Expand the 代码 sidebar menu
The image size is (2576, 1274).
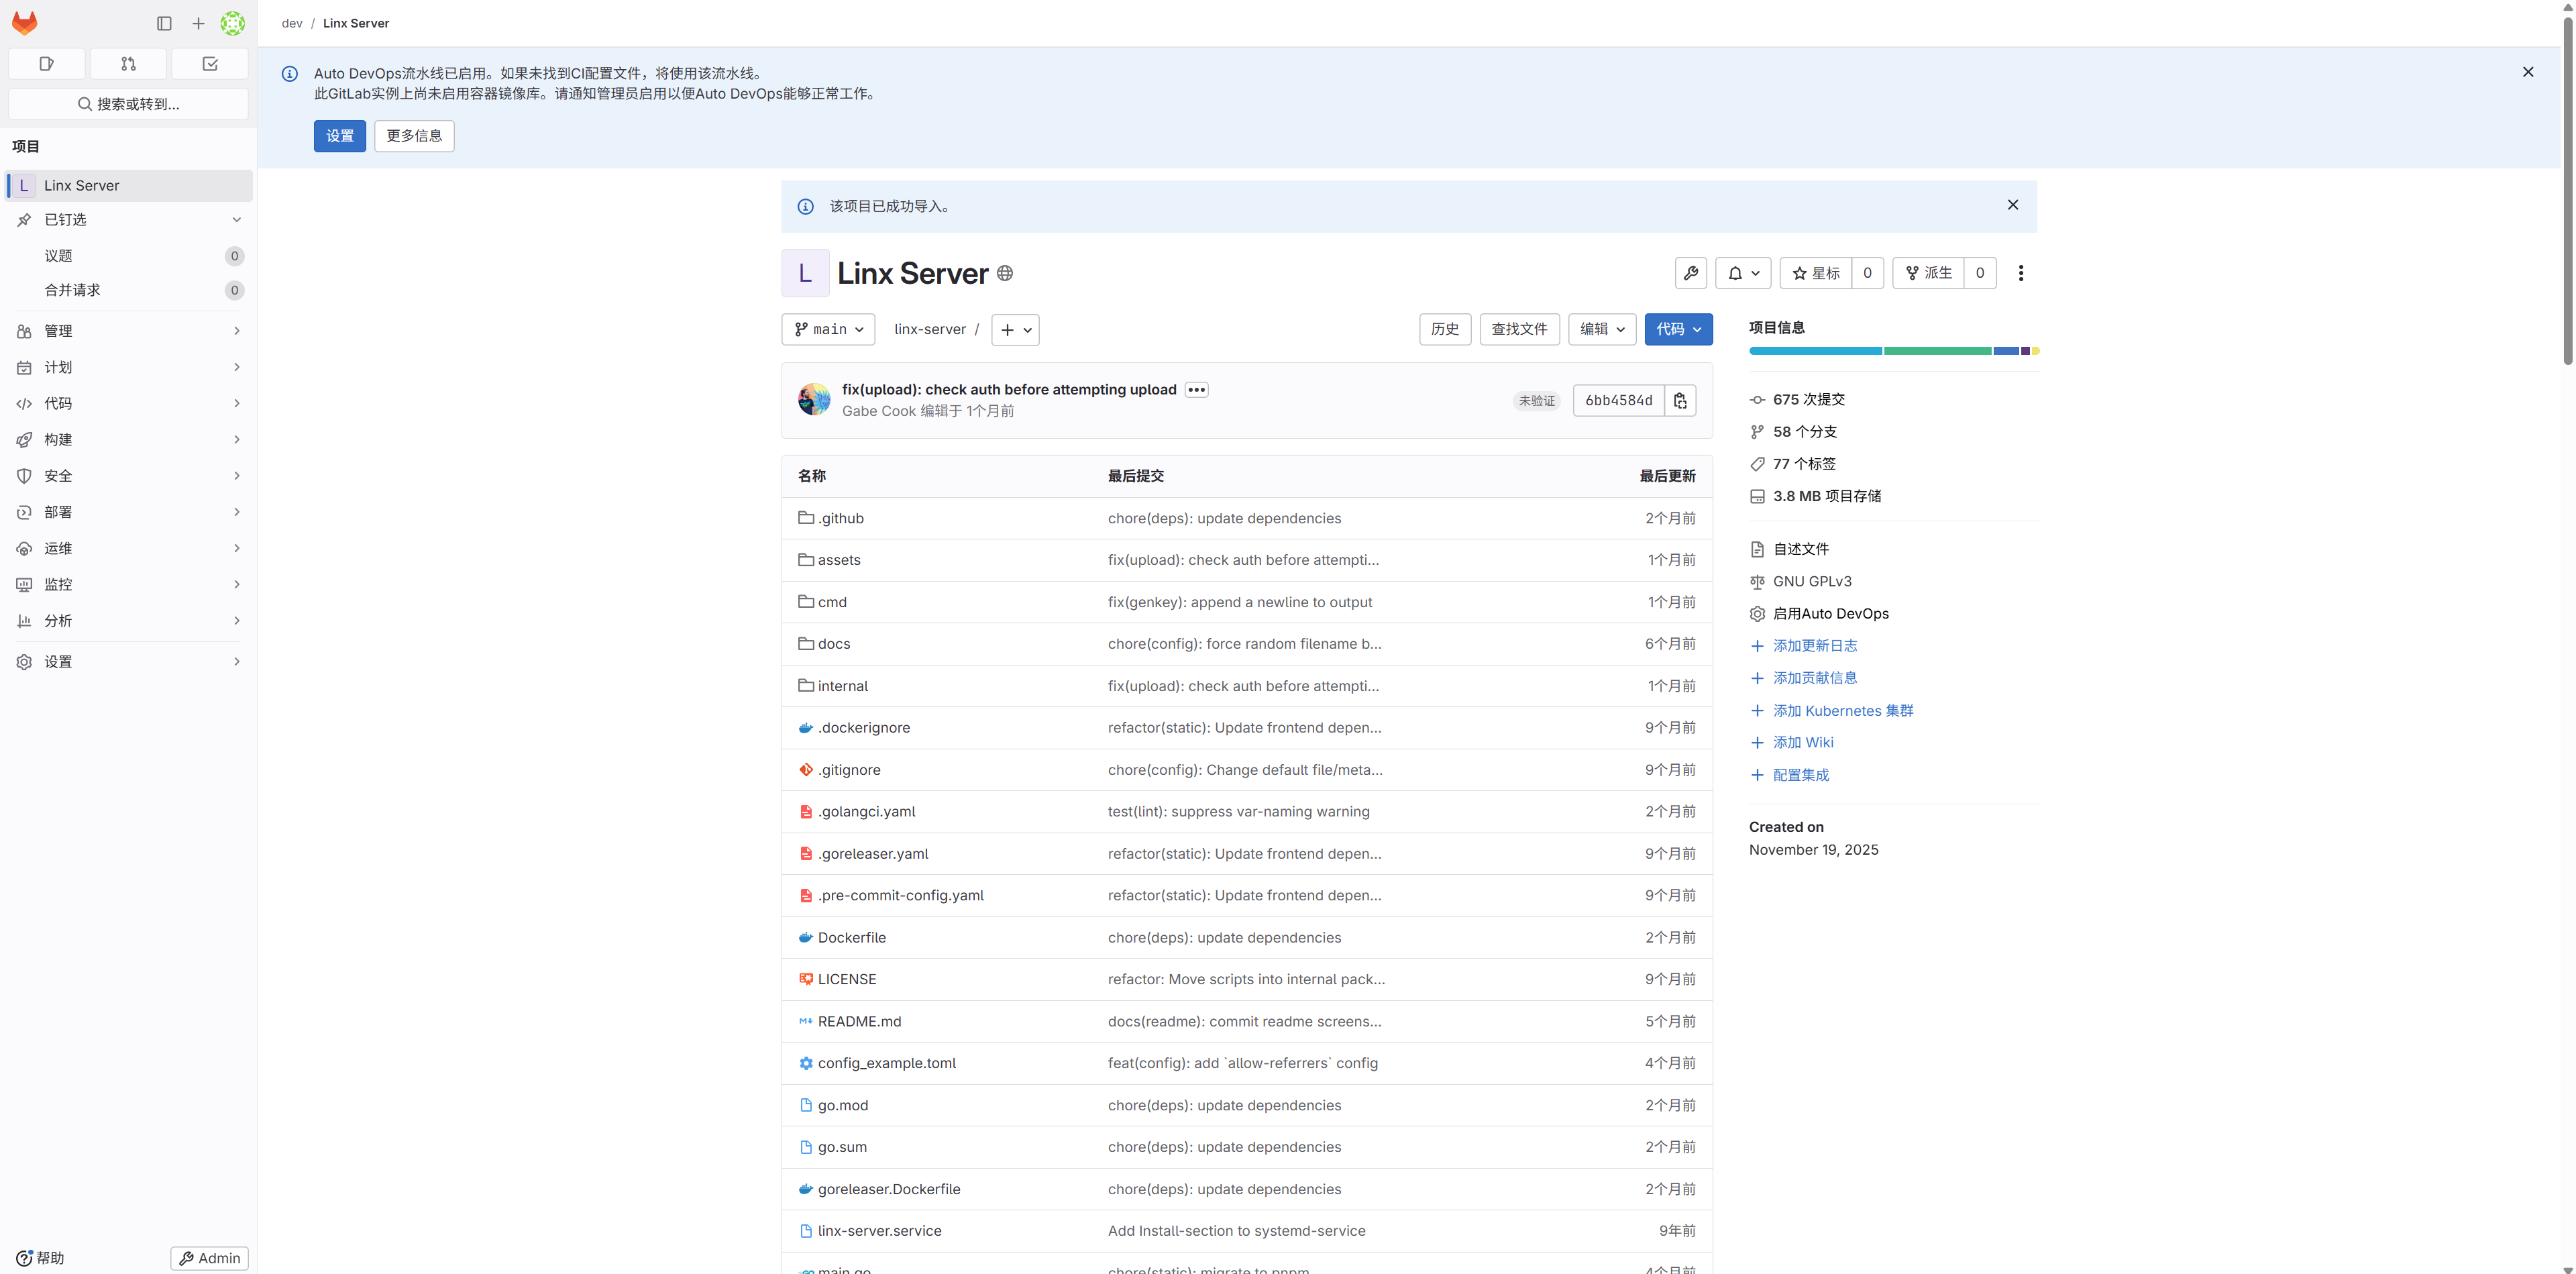[128, 403]
